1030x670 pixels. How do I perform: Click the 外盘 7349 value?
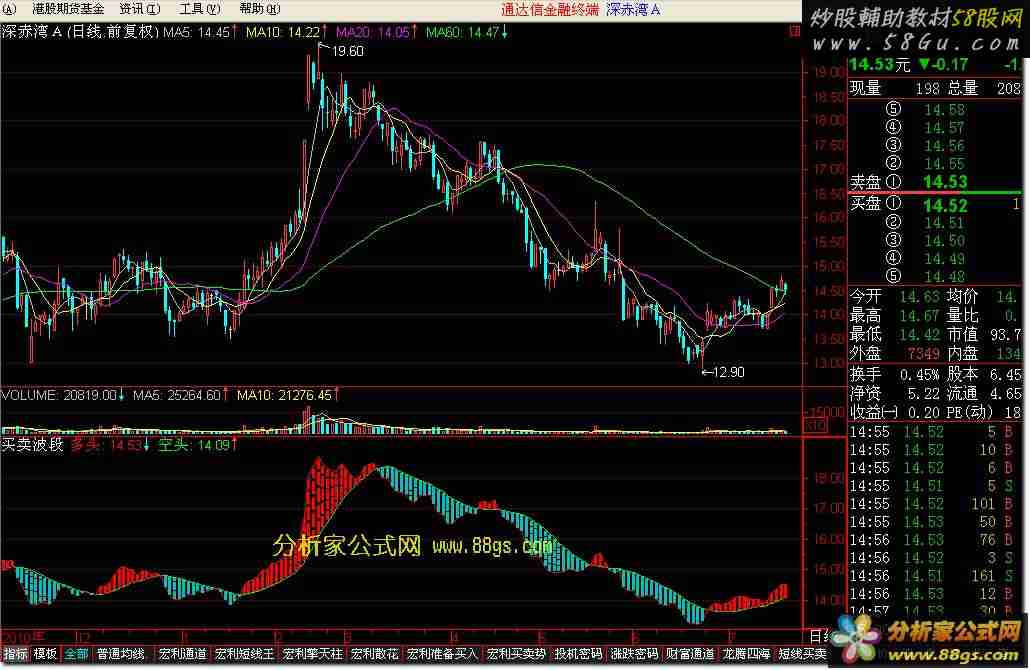click(x=924, y=353)
